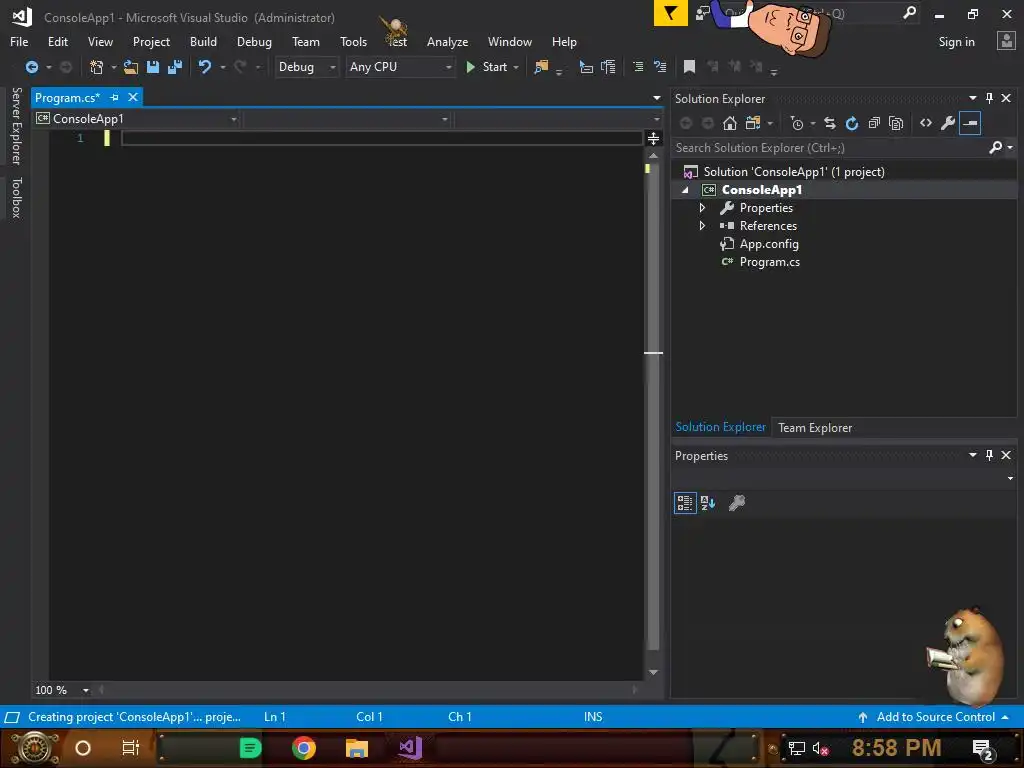
Task: Toggle Categorized view in the Properties panel
Action: [x=685, y=503]
